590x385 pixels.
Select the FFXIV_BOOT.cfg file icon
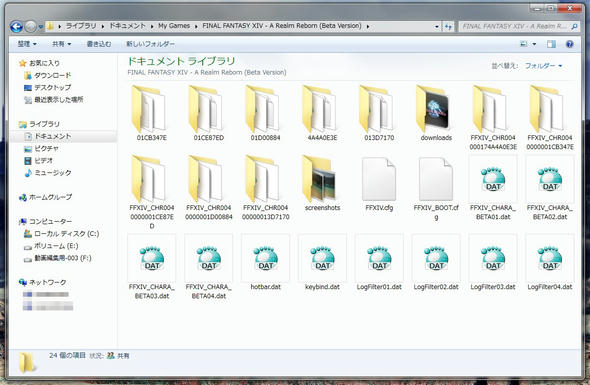tap(436, 179)
